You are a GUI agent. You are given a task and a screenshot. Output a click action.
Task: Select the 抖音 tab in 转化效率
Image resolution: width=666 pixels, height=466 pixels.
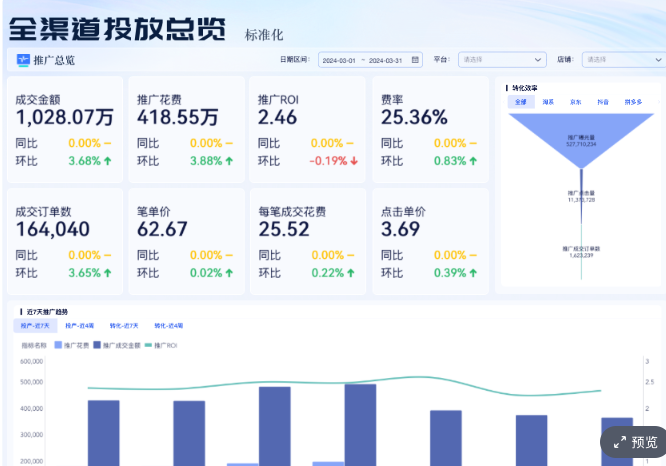[603, 102]
